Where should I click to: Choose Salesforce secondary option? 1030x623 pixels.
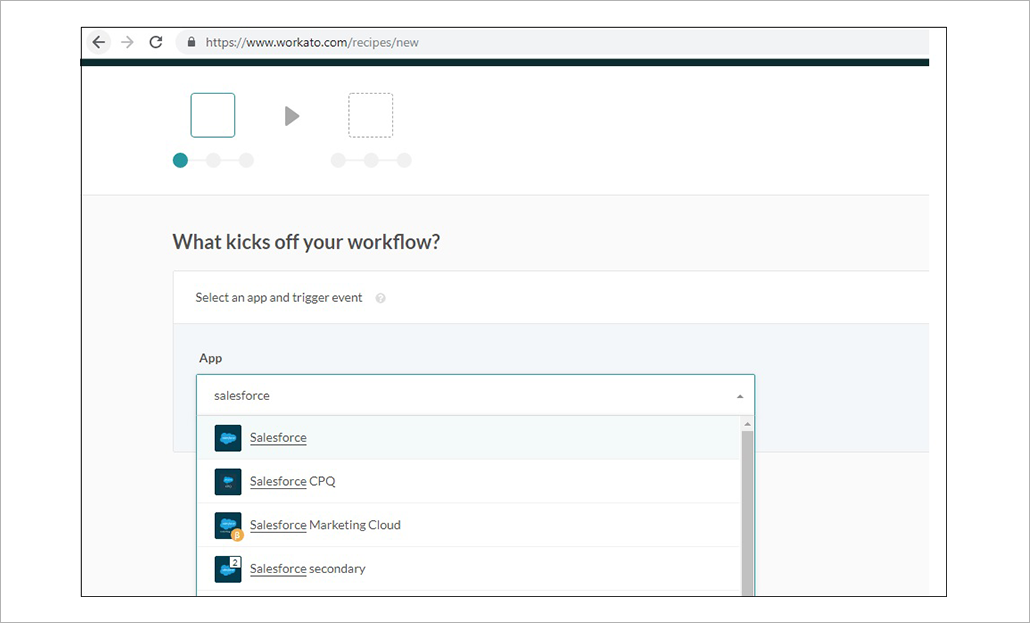point(468,569)
